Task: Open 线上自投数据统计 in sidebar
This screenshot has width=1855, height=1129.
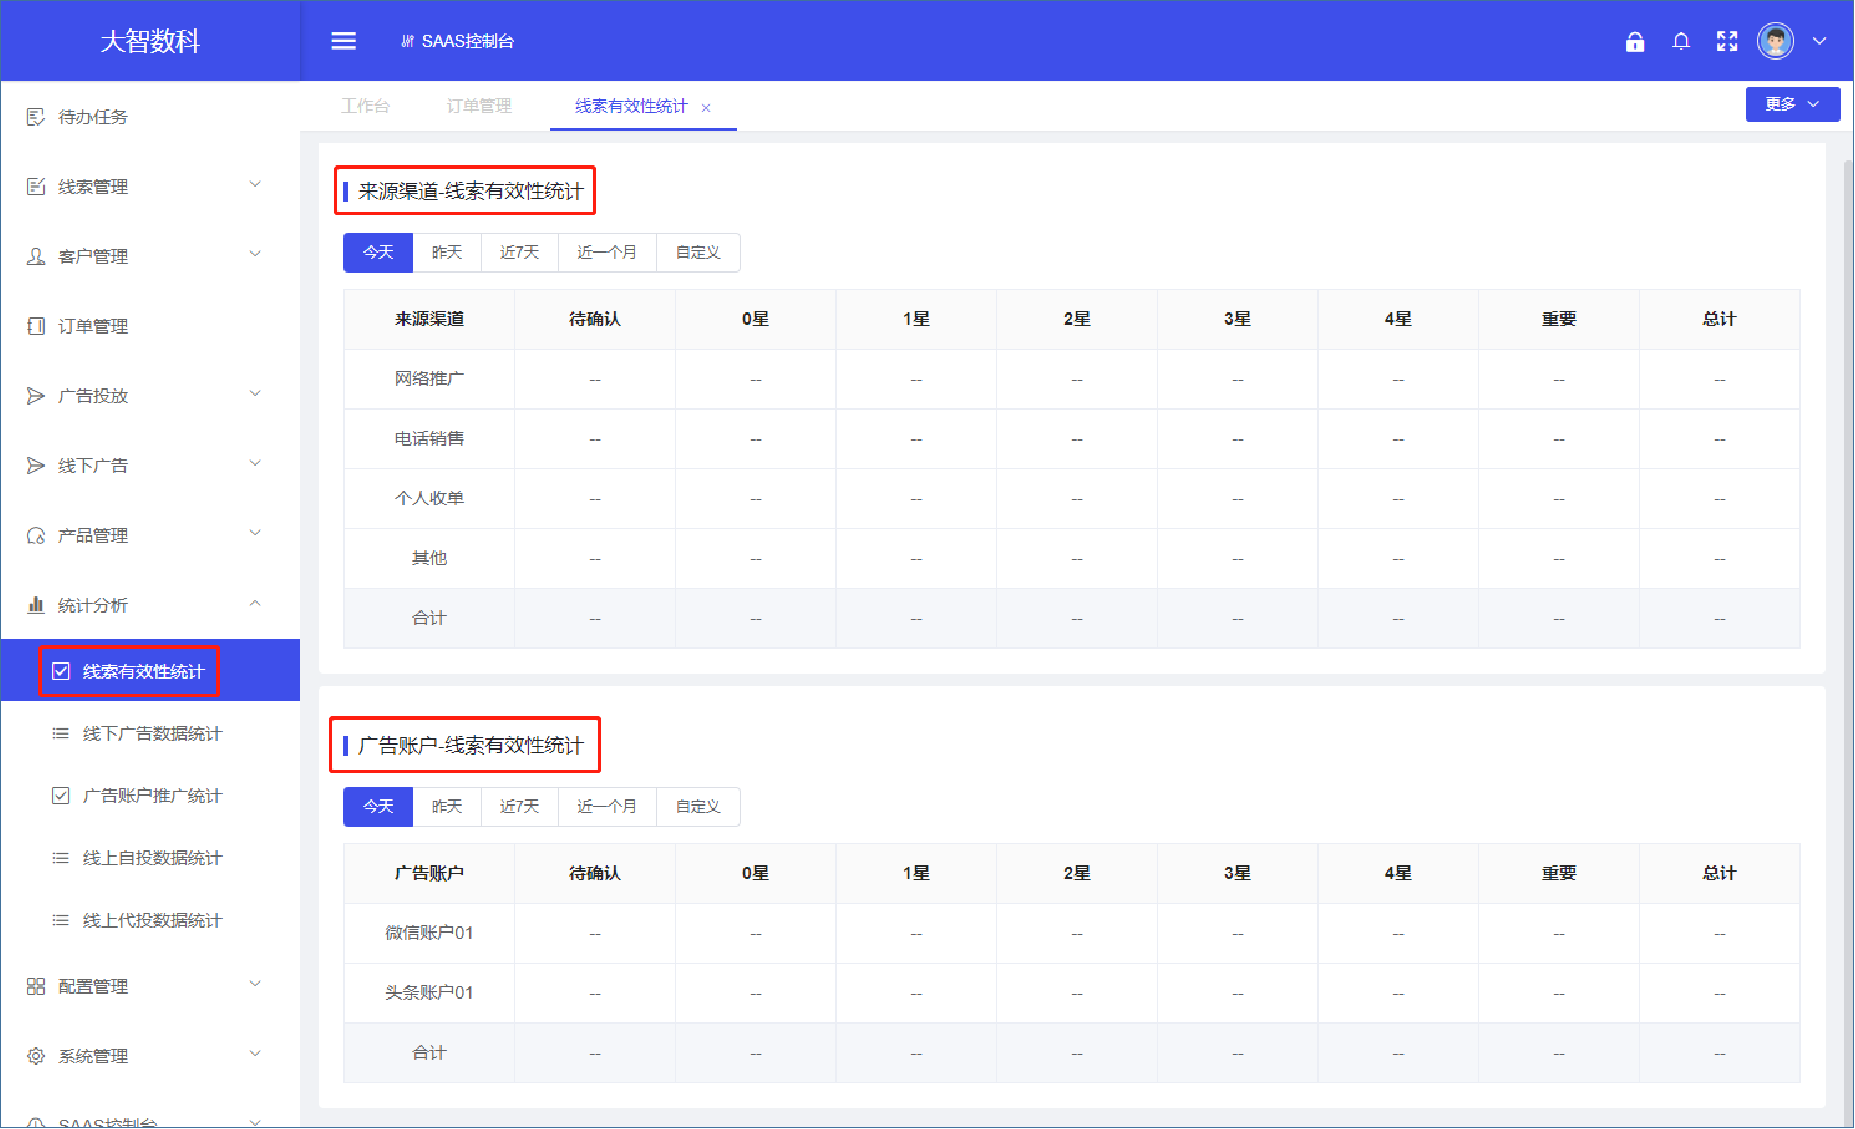Action: pyautogui.click(x=151, y=858)
